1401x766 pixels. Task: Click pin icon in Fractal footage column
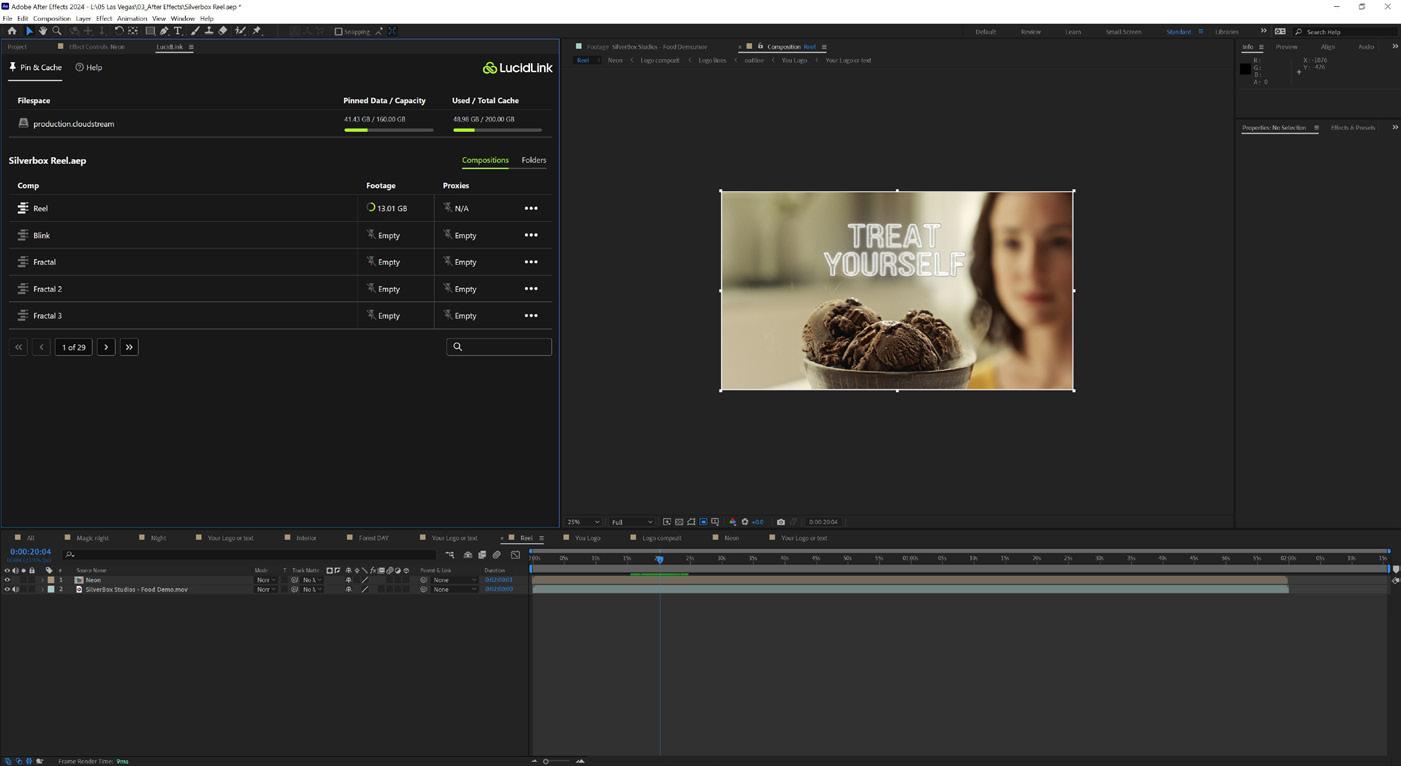point(371,262)
